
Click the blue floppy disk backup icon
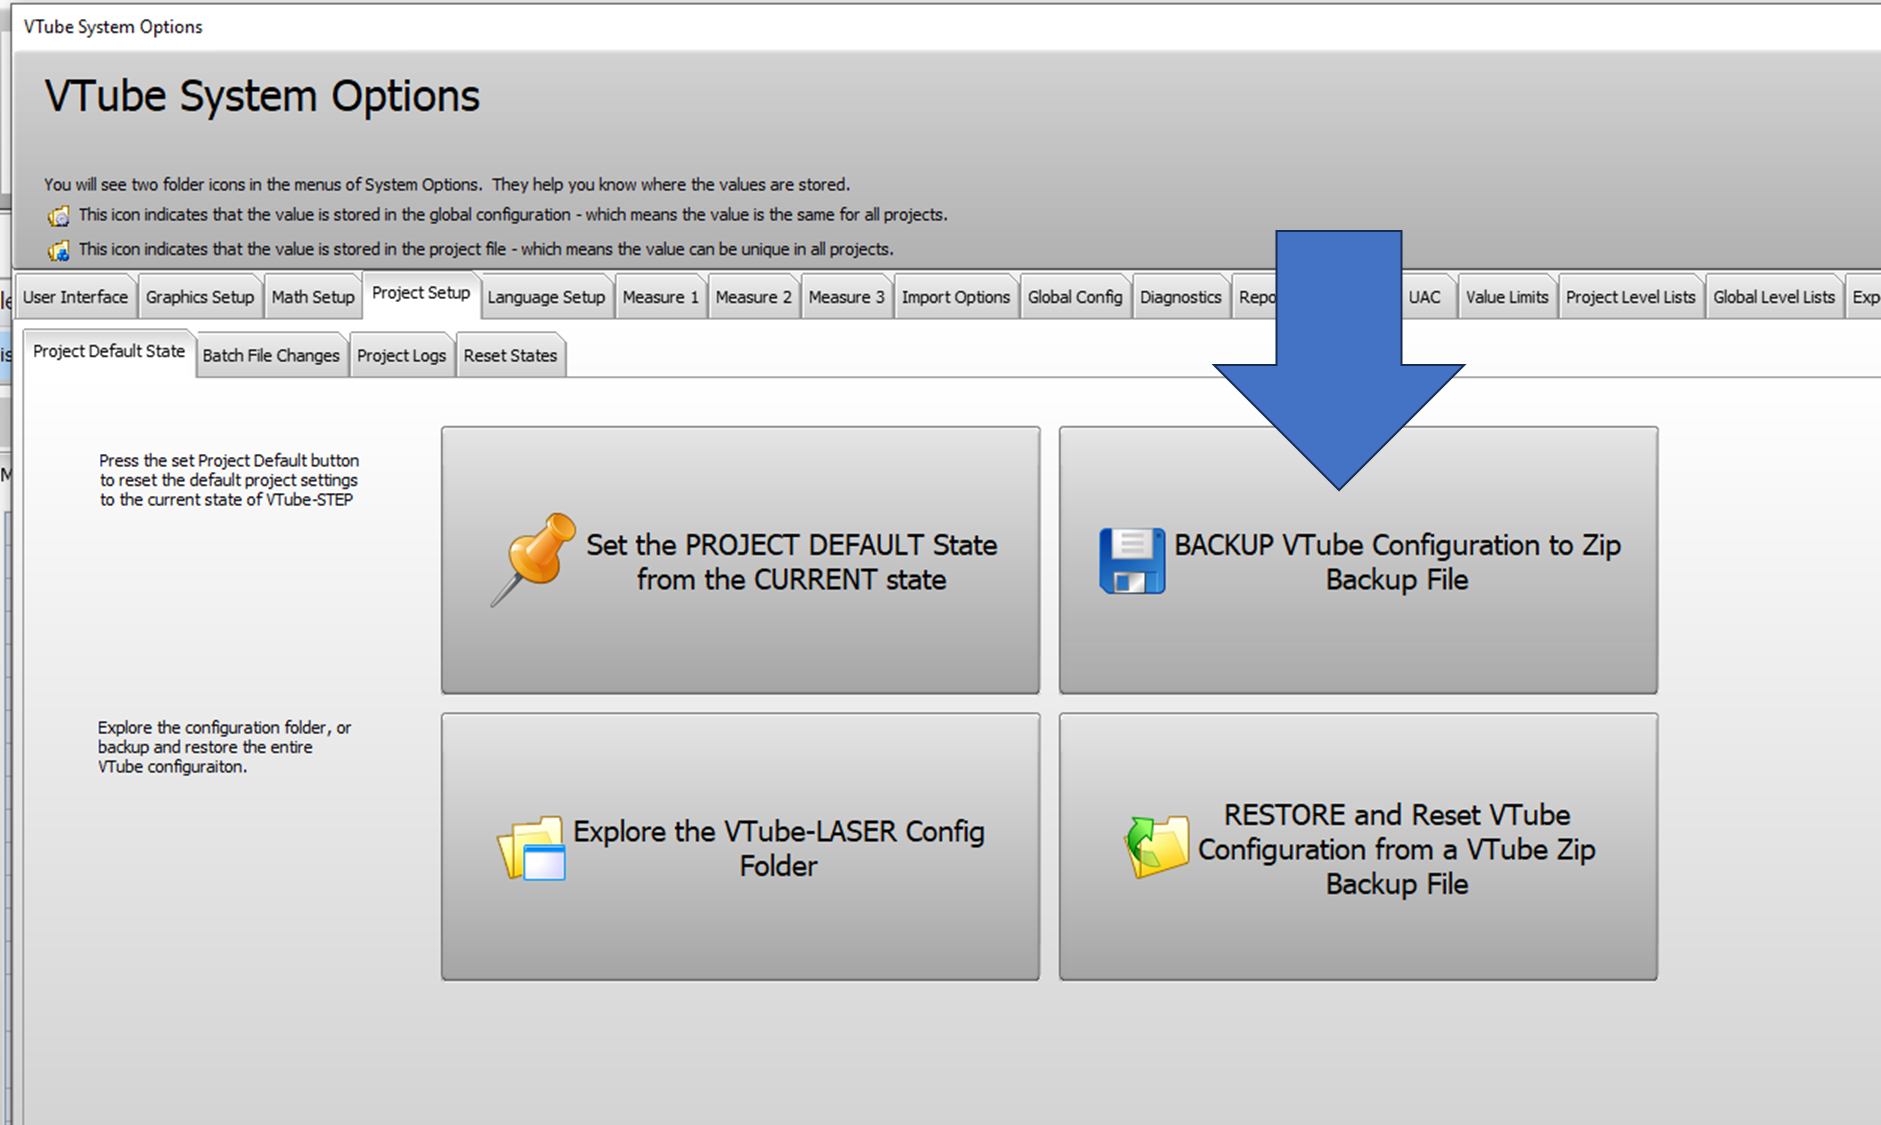click(1132, 561)
